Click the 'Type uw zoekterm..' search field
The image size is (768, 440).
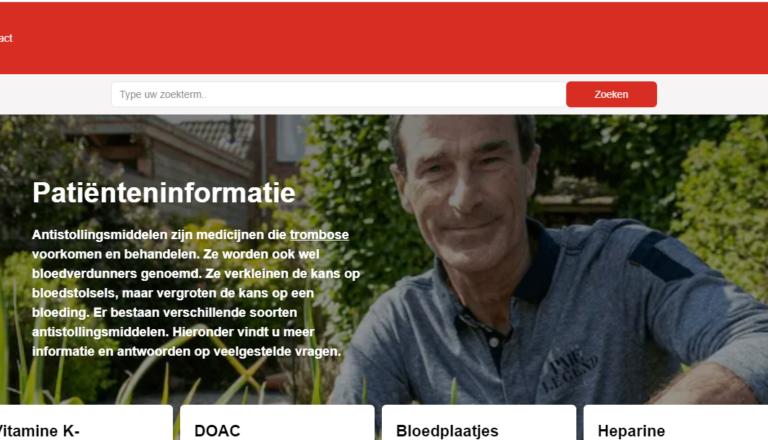338,94
